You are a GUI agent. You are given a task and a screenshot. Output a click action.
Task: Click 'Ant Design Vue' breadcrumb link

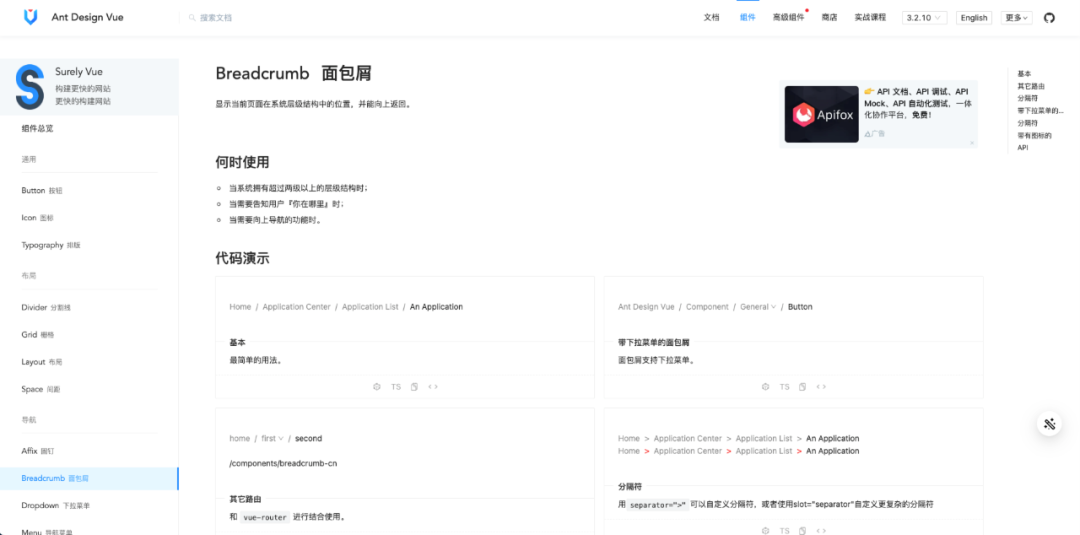click(x=646, y=306)
